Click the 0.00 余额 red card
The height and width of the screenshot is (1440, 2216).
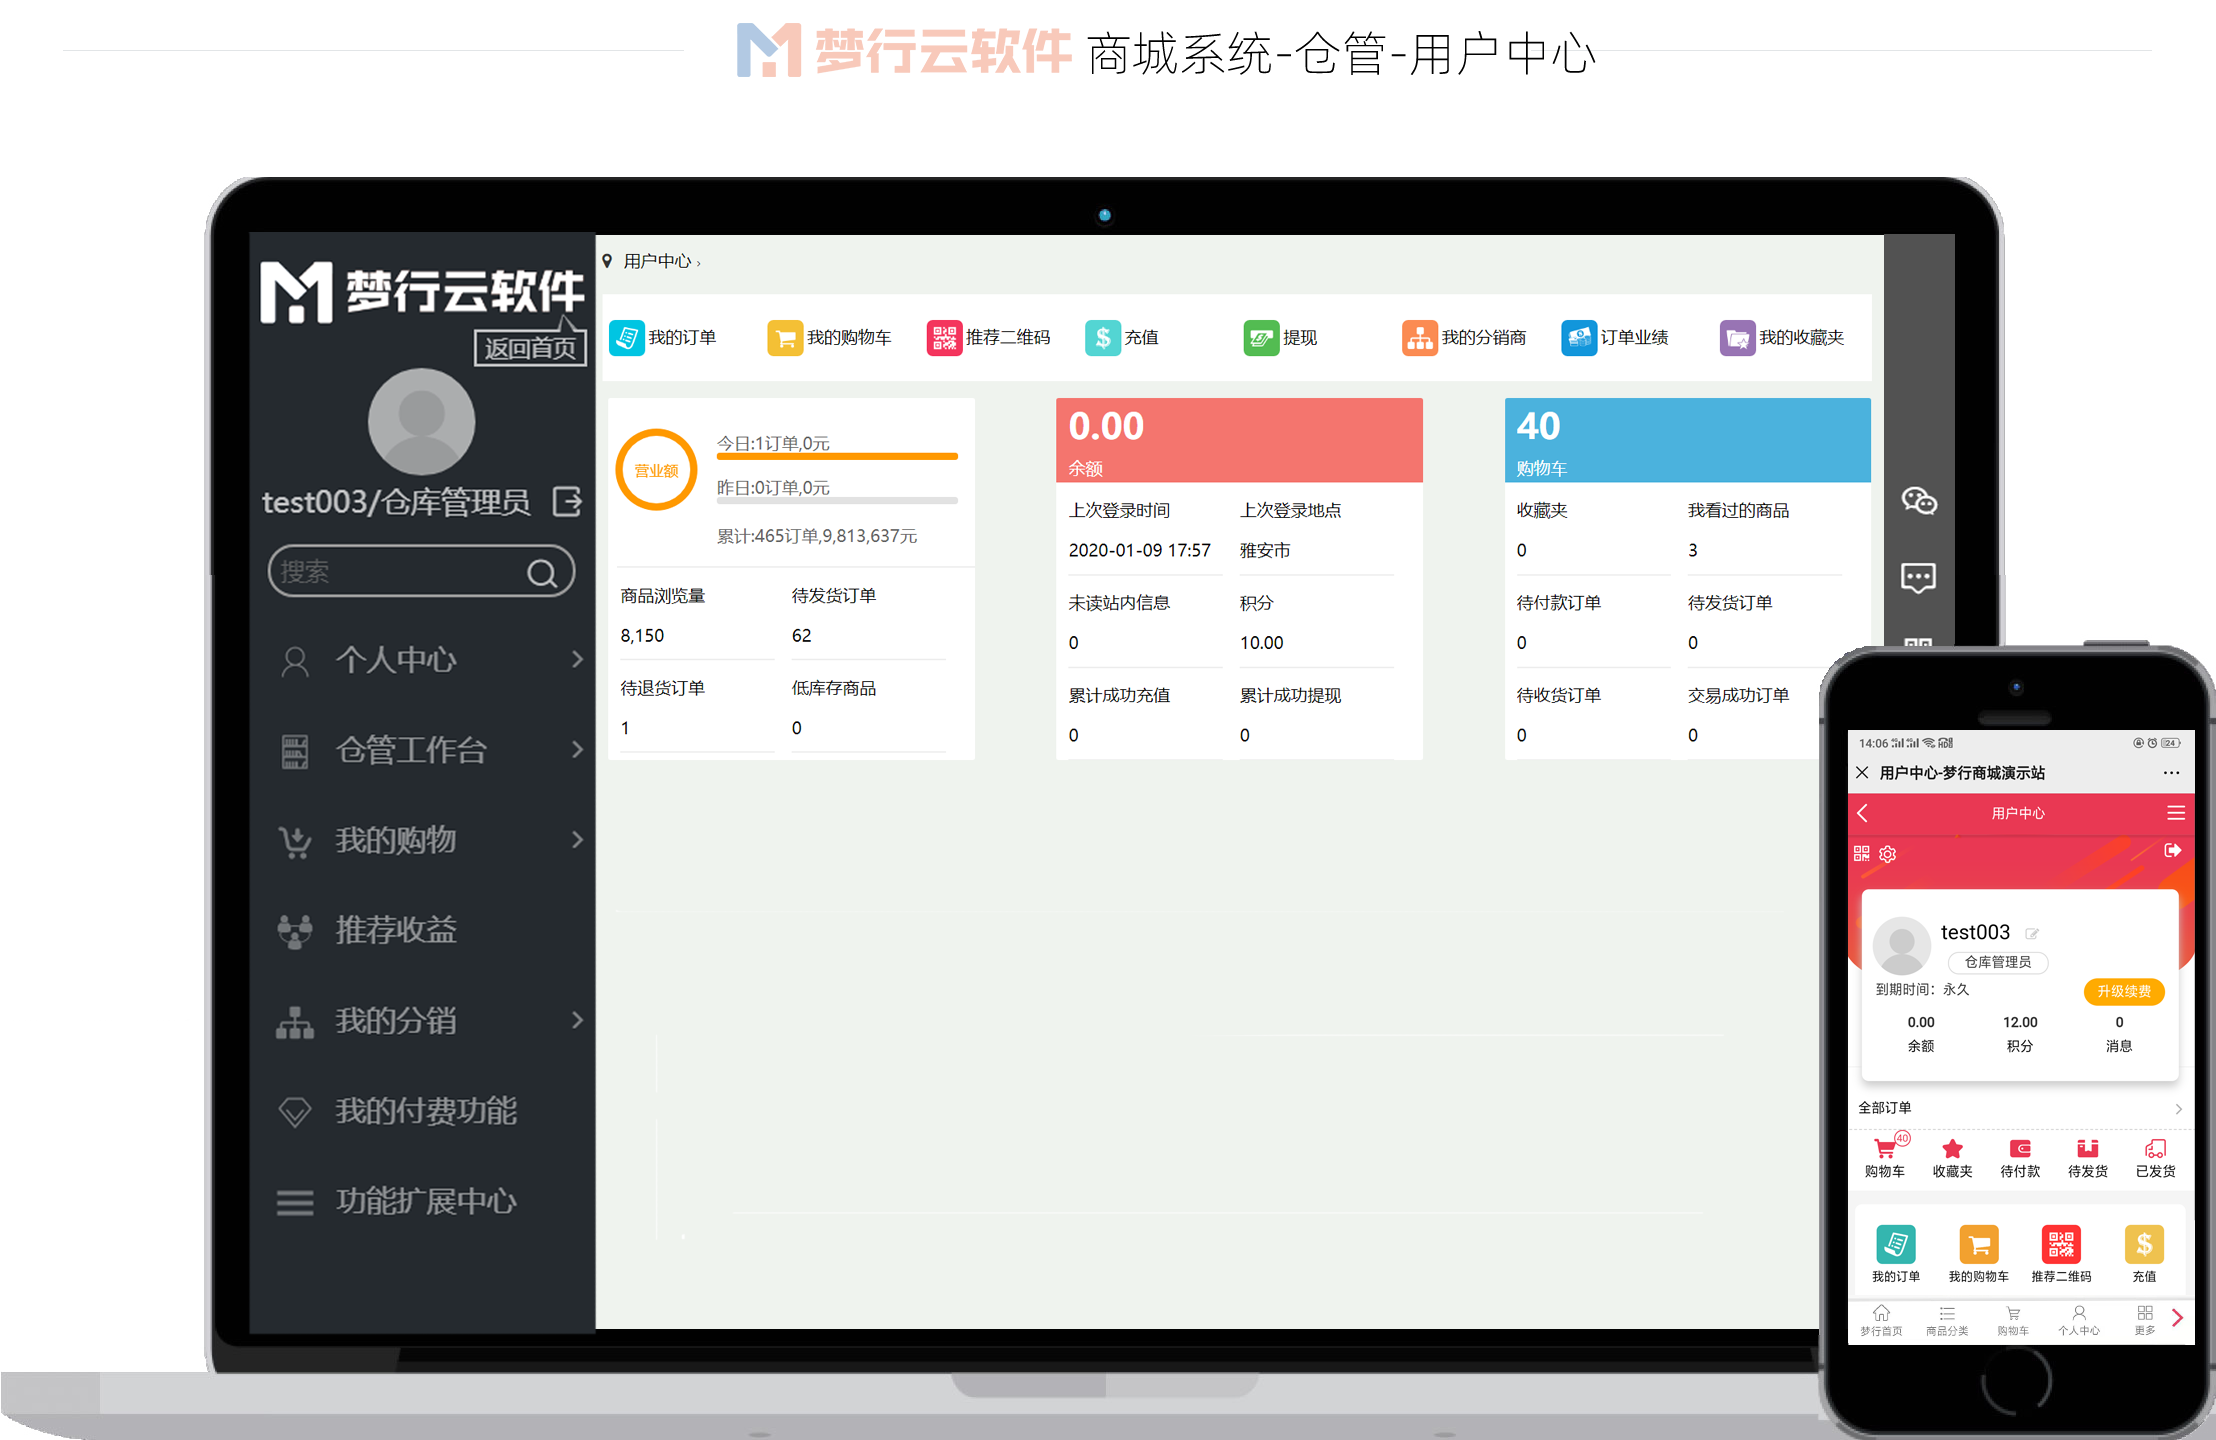[1239, 440]
